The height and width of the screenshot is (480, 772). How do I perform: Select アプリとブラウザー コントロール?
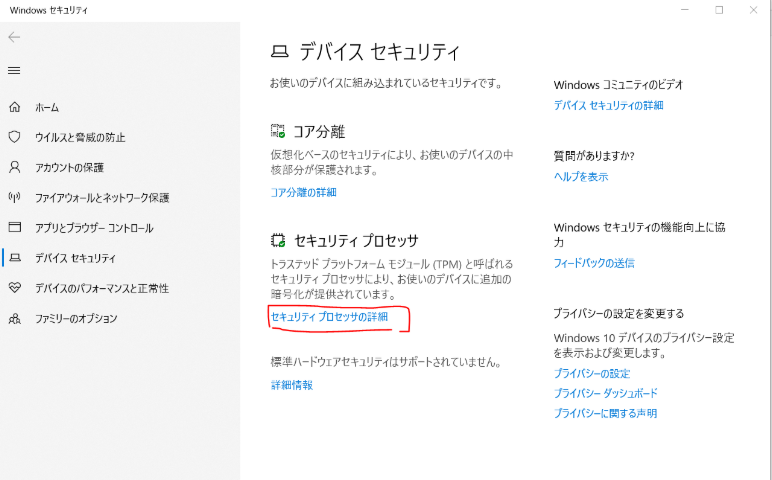pos(94,228)
